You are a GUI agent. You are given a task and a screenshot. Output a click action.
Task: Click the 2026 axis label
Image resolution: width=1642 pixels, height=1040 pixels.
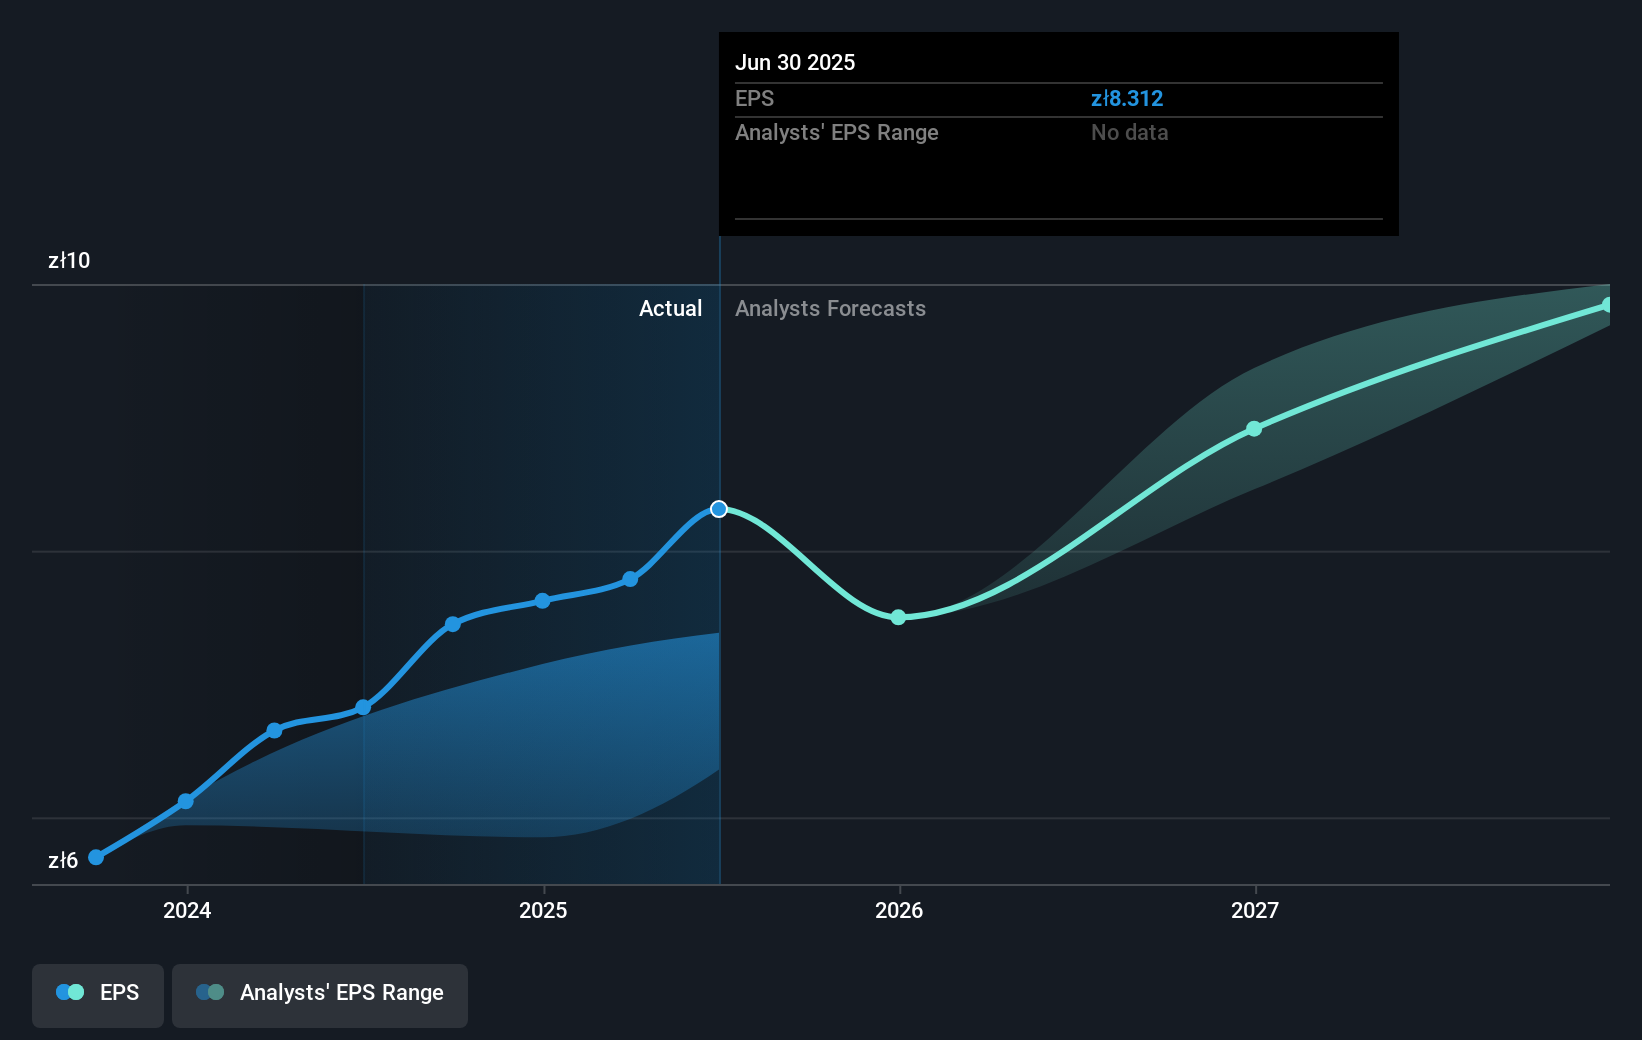(x=898, y=911)
